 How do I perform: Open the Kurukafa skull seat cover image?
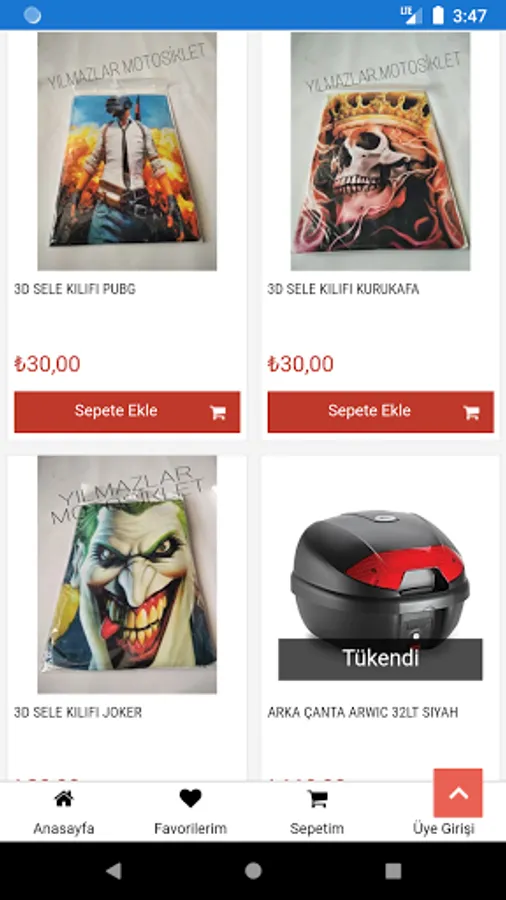pos(380,151)
